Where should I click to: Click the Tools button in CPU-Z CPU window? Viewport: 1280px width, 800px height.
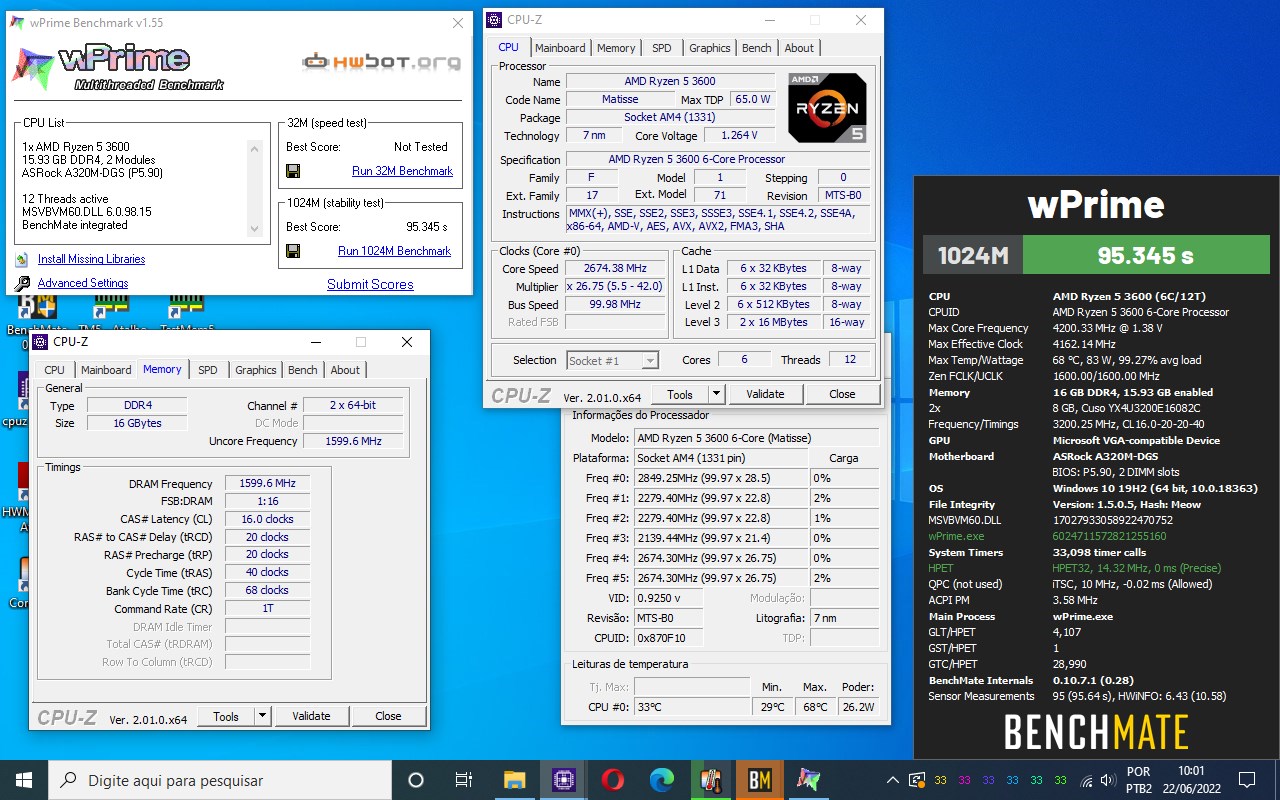[x=680, y=394]
